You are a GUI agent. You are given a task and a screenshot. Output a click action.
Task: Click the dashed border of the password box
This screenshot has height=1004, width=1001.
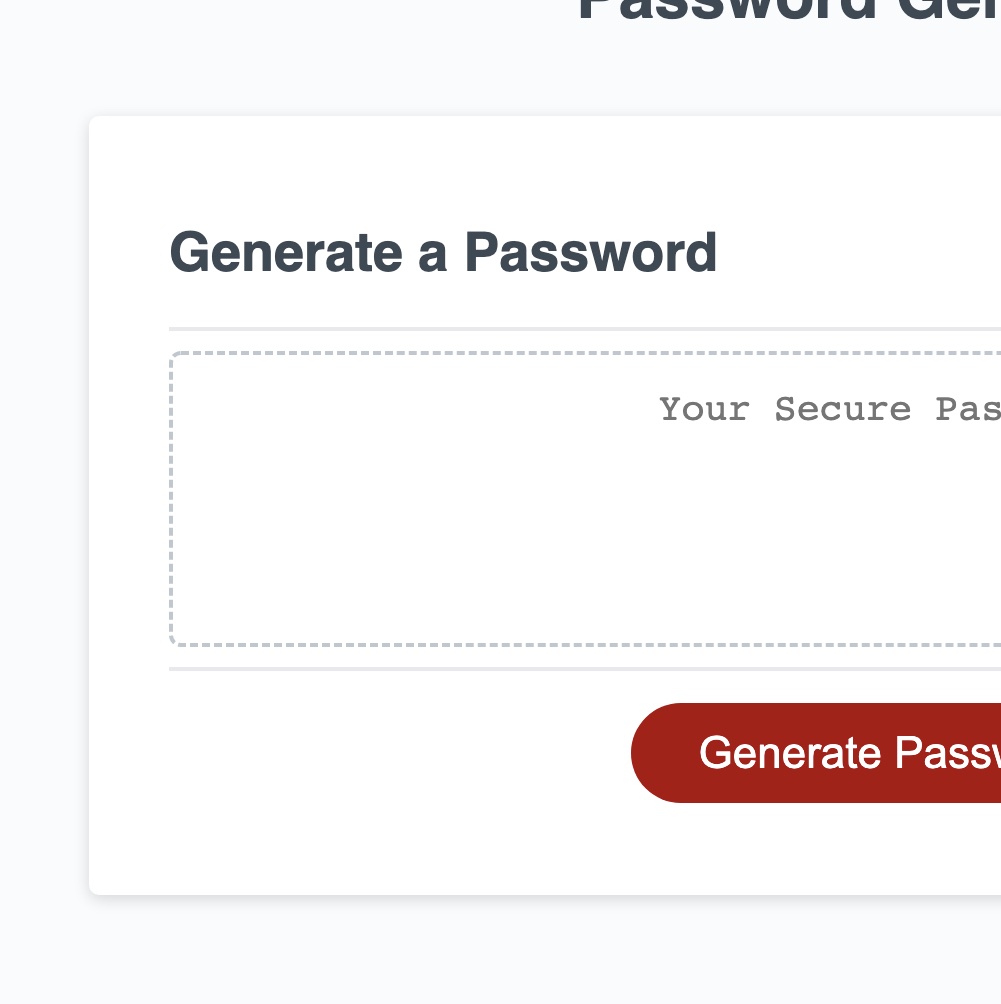coord(171,500)
